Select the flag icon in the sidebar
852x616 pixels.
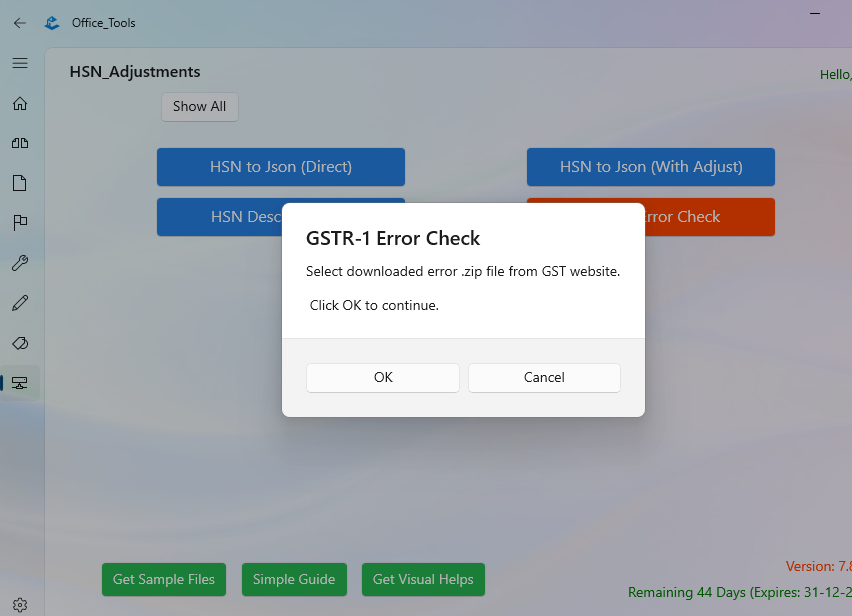coord(19,222)
